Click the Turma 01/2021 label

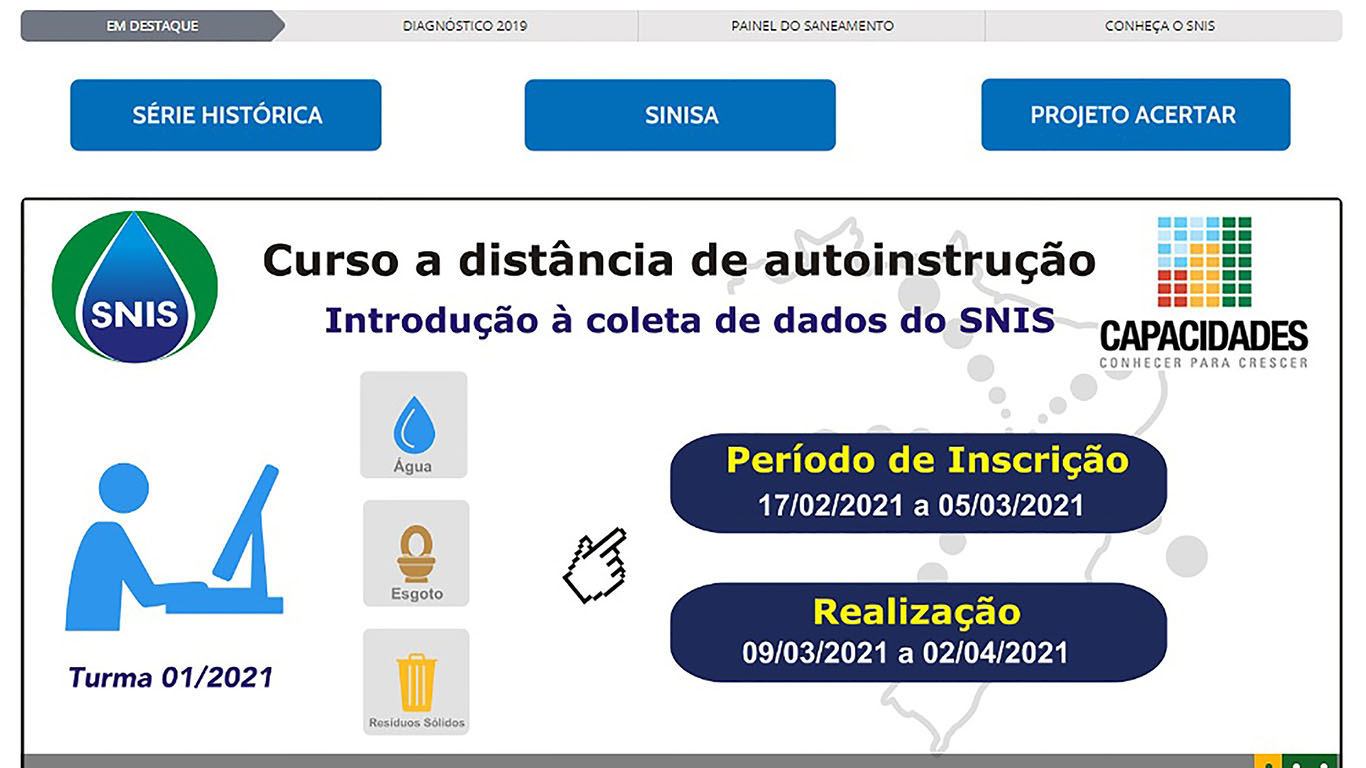click(171, 678)
